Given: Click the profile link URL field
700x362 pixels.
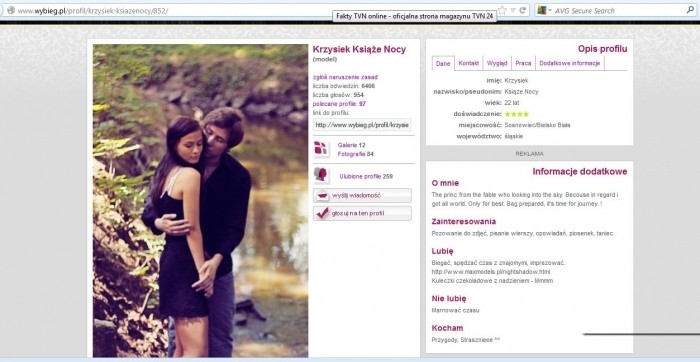Looking at the screenshot, I should (x=362, y=125).
